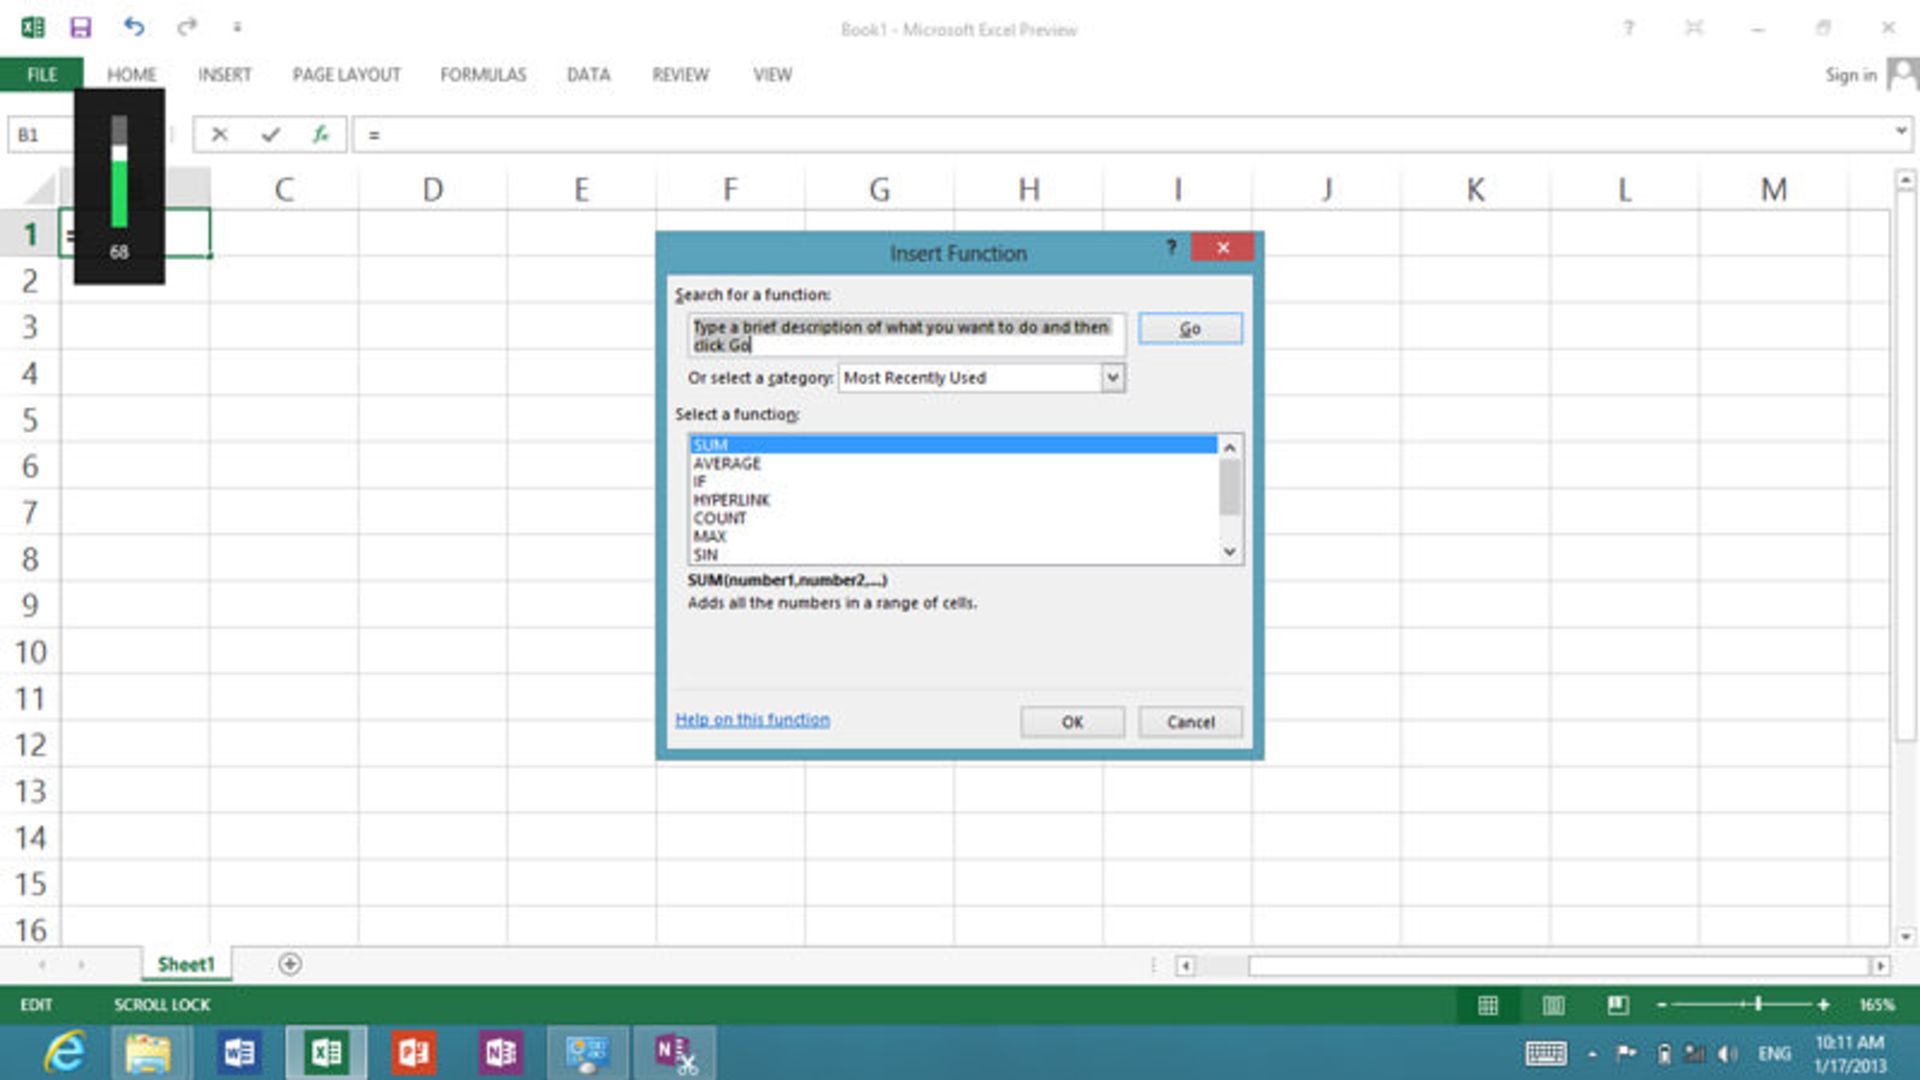Switch to Page Break Preview icon
The image size is (1920, 1080).
coord(1618,1005)
